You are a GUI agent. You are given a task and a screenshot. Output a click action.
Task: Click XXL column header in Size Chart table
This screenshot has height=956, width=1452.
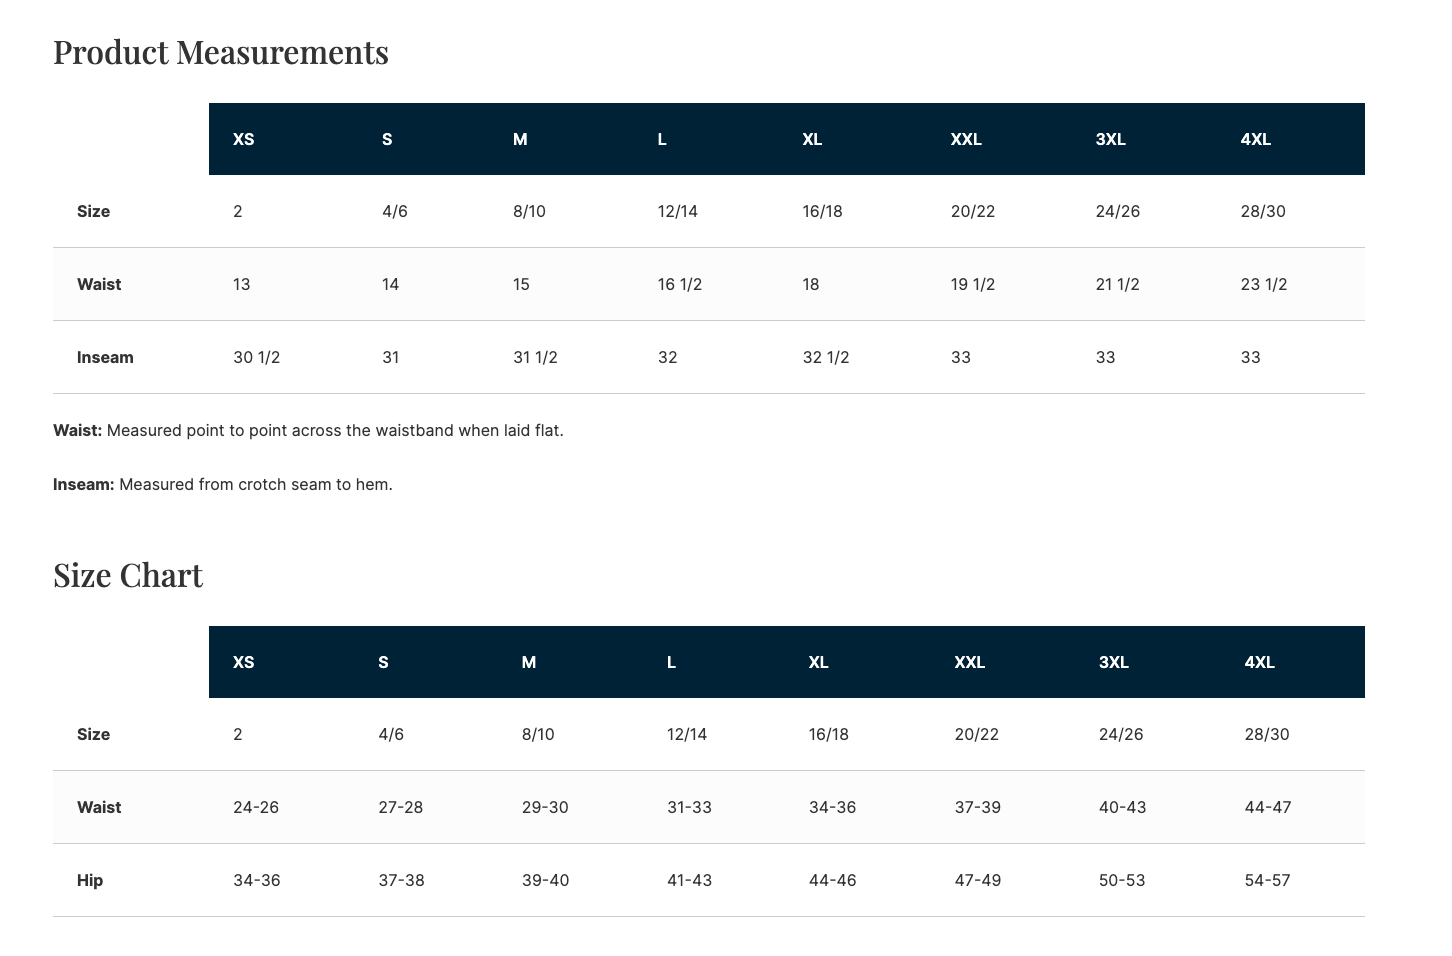point(969,662)
